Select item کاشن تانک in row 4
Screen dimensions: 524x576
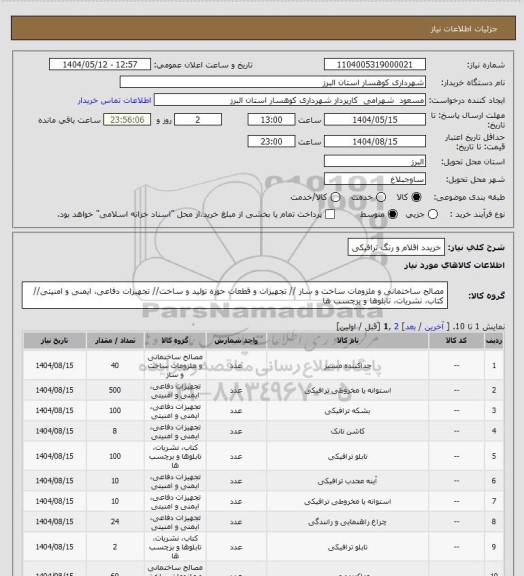347,431
